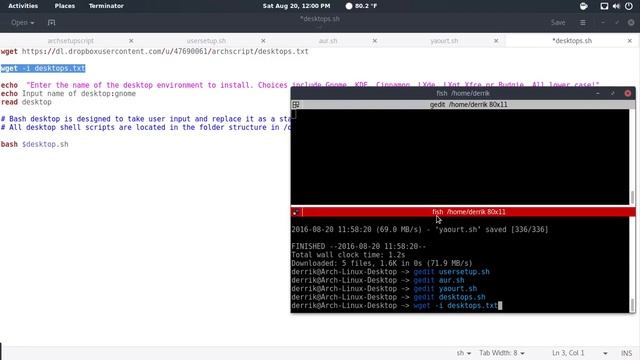Click the 'fish /home/derrik' Terminator window title

462,93
